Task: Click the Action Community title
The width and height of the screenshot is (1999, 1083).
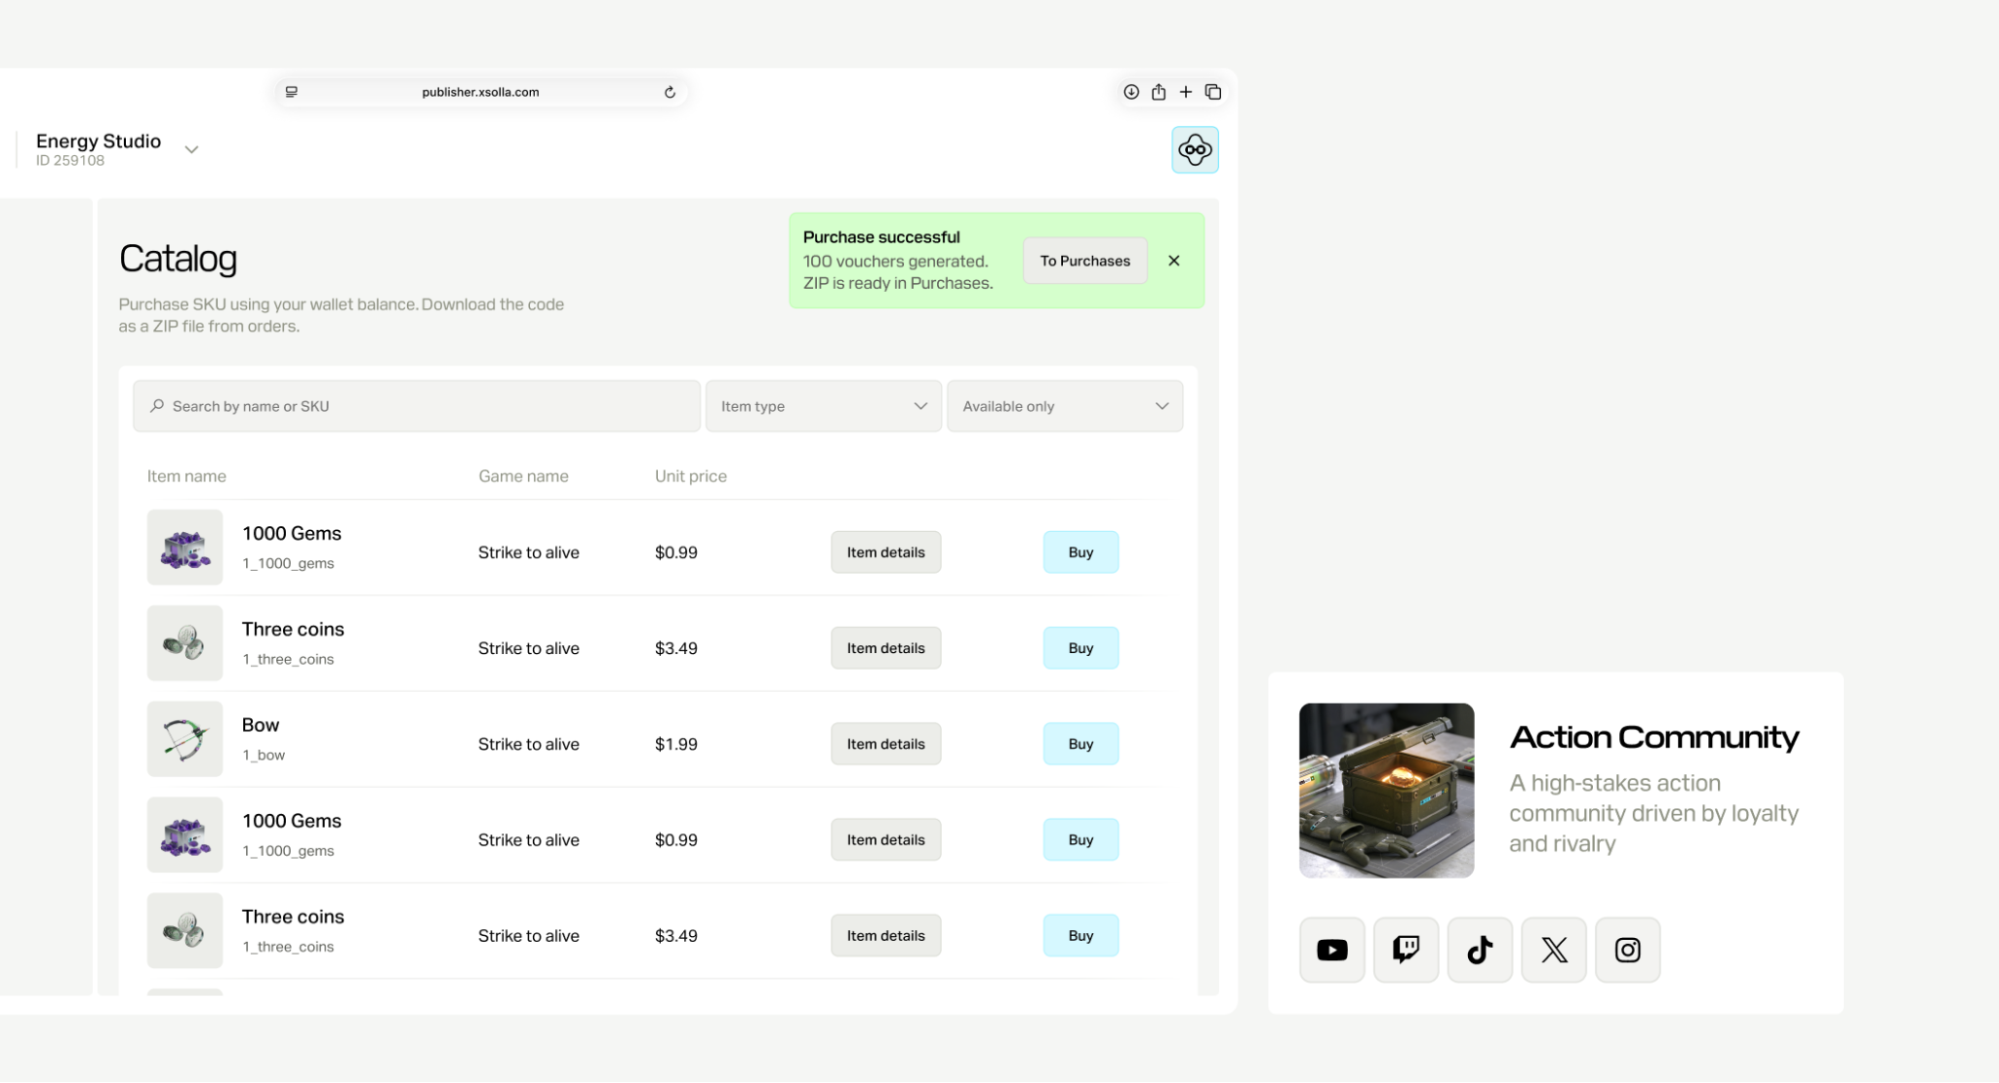Action: click(x=1654, y=737)
